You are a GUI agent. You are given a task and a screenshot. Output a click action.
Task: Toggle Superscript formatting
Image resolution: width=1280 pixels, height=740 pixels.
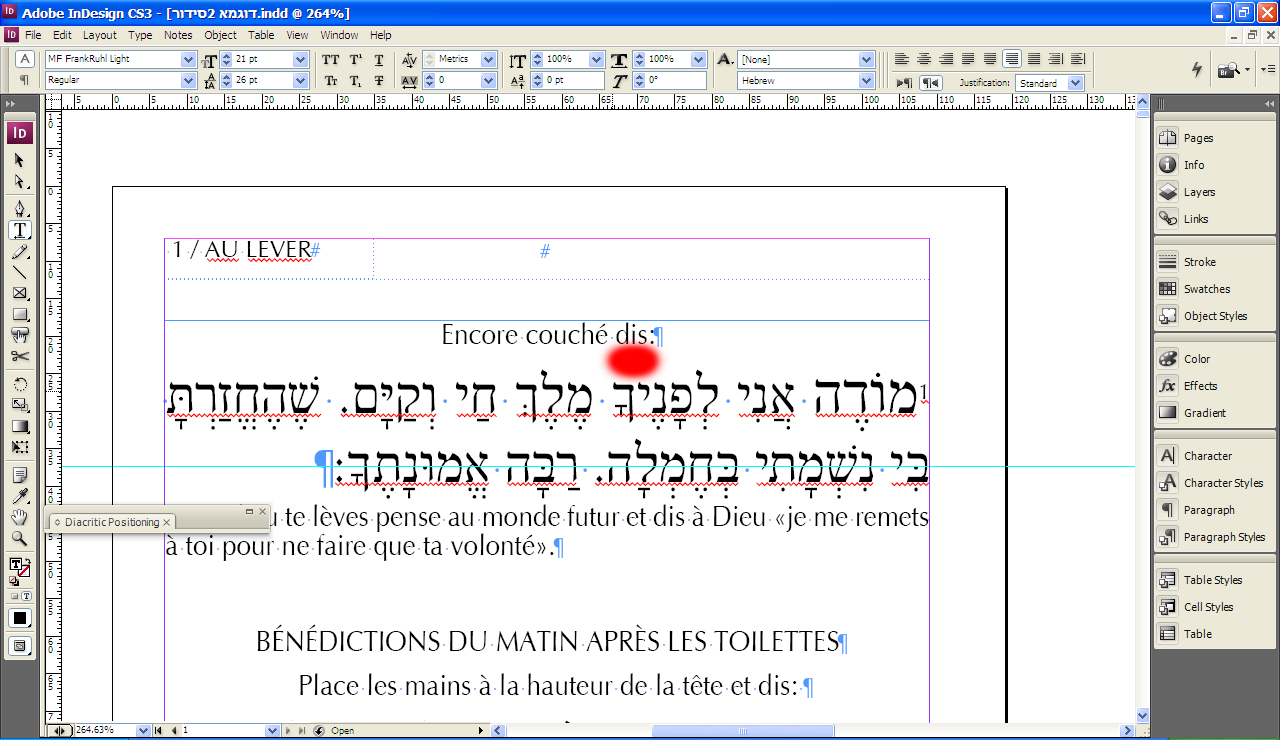pyautogui.click(x=355, y=60)
